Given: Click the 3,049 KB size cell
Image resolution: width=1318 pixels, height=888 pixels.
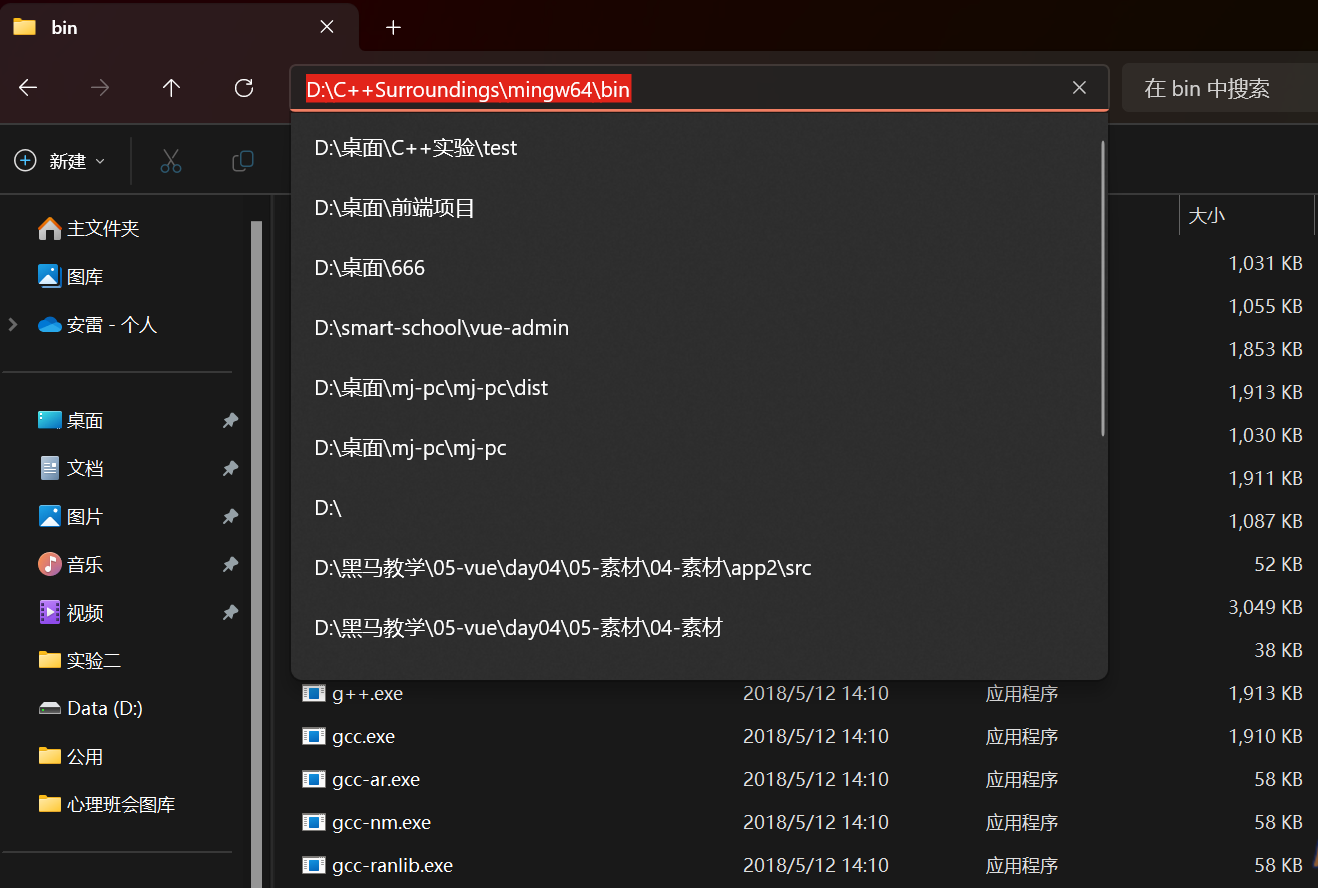Looking at the screenshot, I should coord(1265,607).
